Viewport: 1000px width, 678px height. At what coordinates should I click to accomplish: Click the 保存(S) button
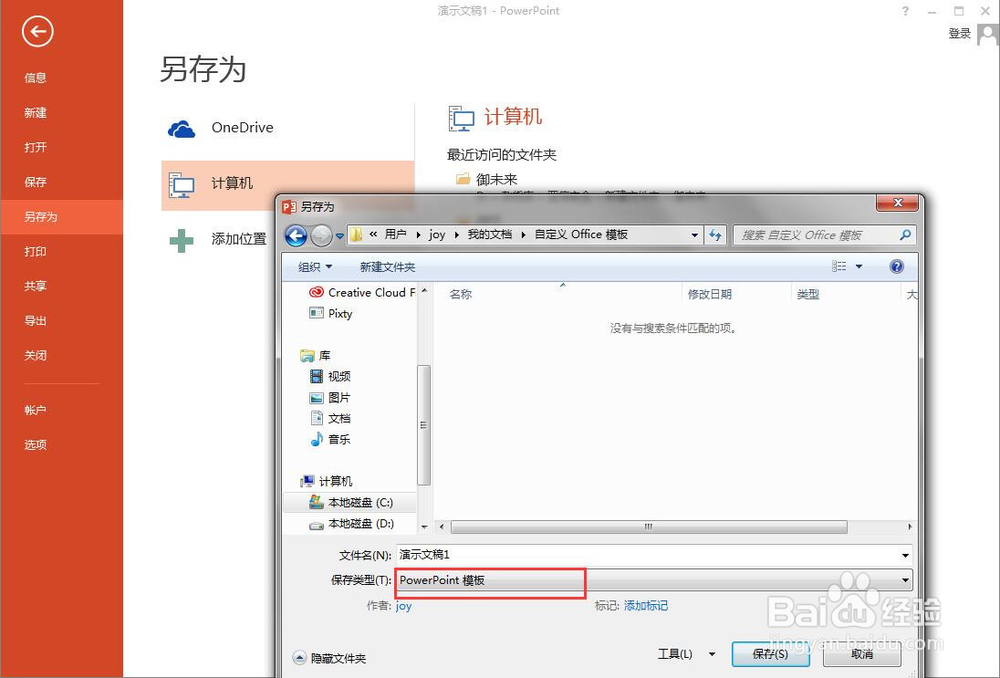click(770, 654)
